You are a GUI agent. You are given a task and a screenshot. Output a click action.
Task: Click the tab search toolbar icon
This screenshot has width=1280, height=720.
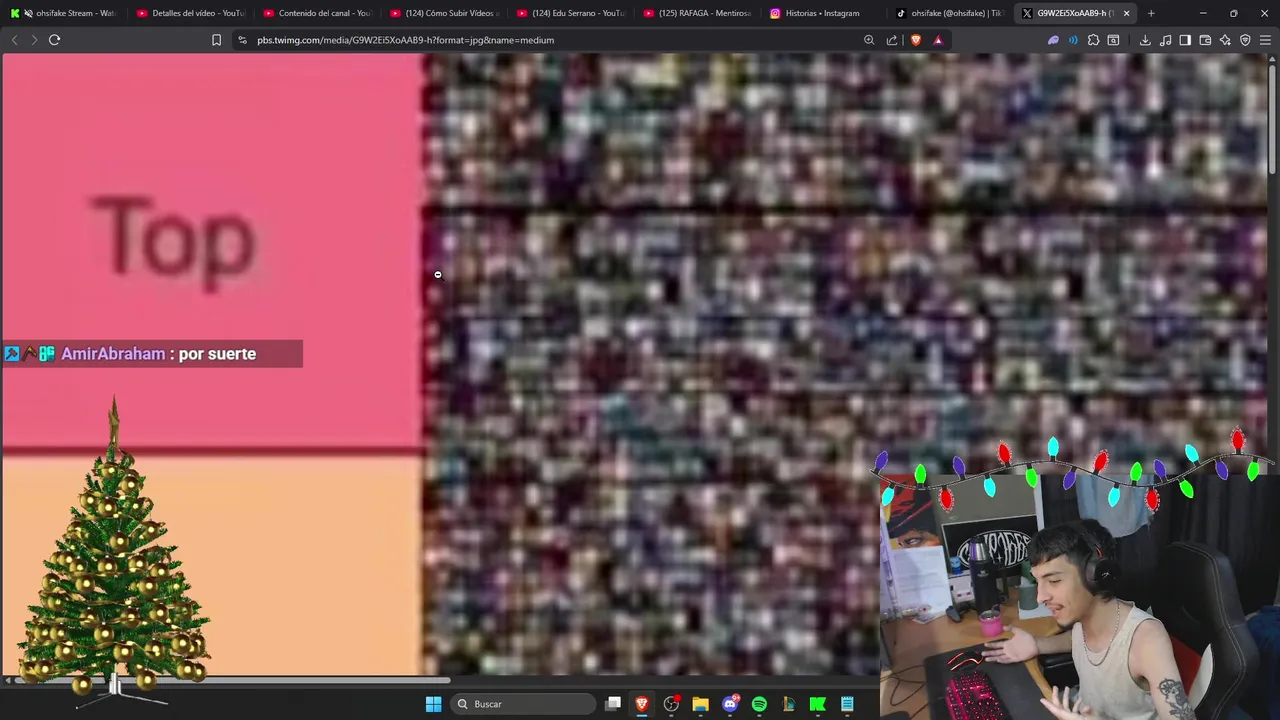(1113, 40)
